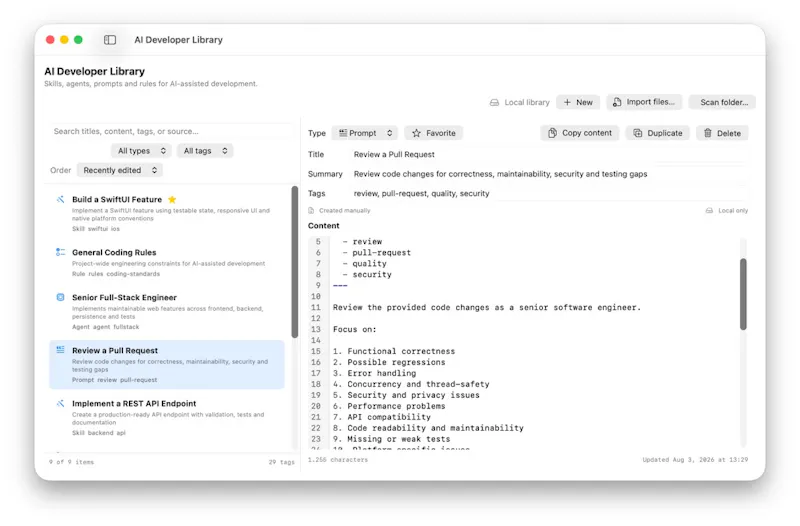Select Implement a REST API Endpoint item
Image resolution: width=800 pixels, height=526 pixels.
tap(167, 417)
